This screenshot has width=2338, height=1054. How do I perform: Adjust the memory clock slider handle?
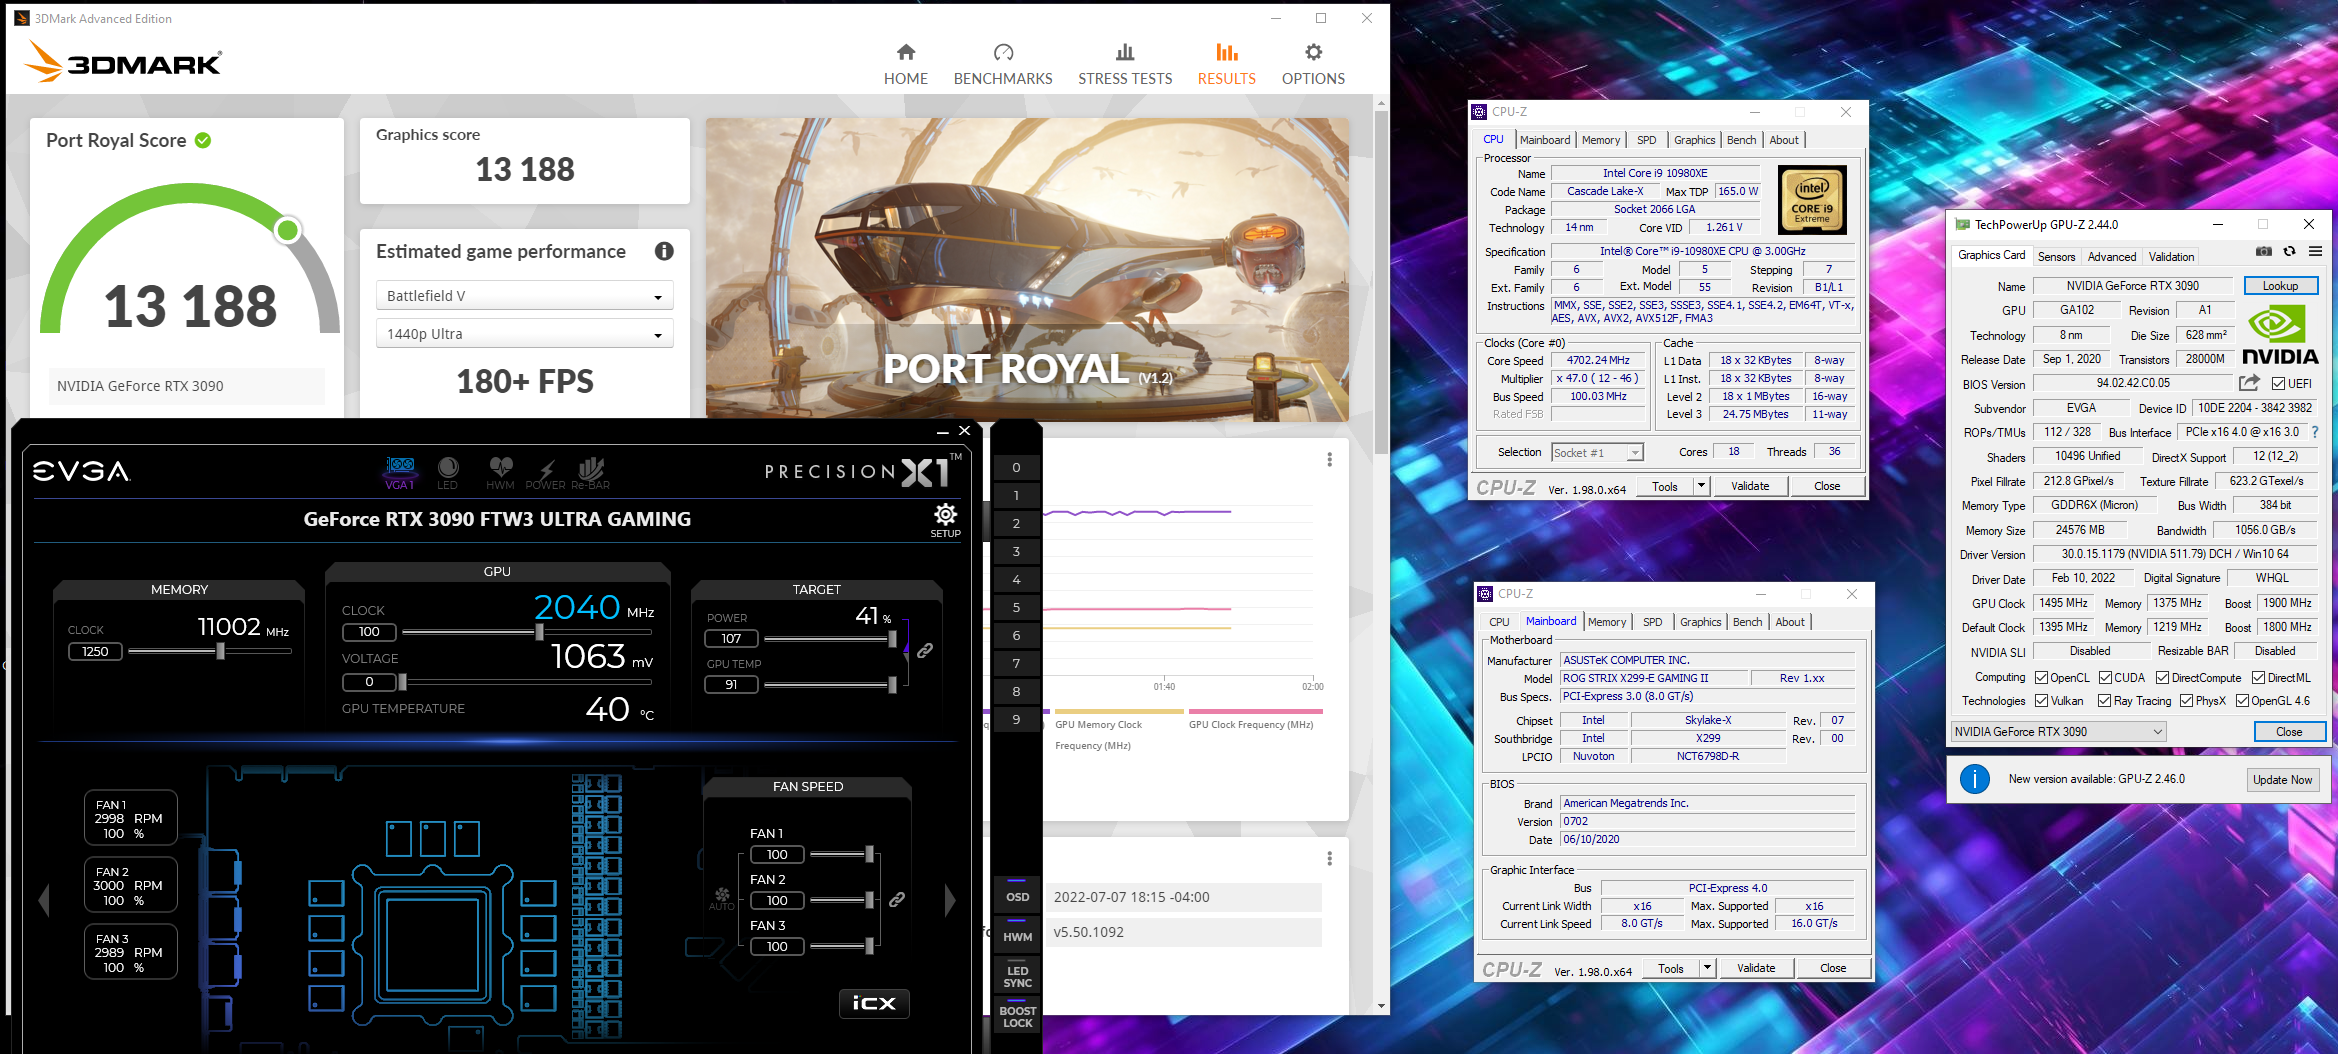(220, 651)
